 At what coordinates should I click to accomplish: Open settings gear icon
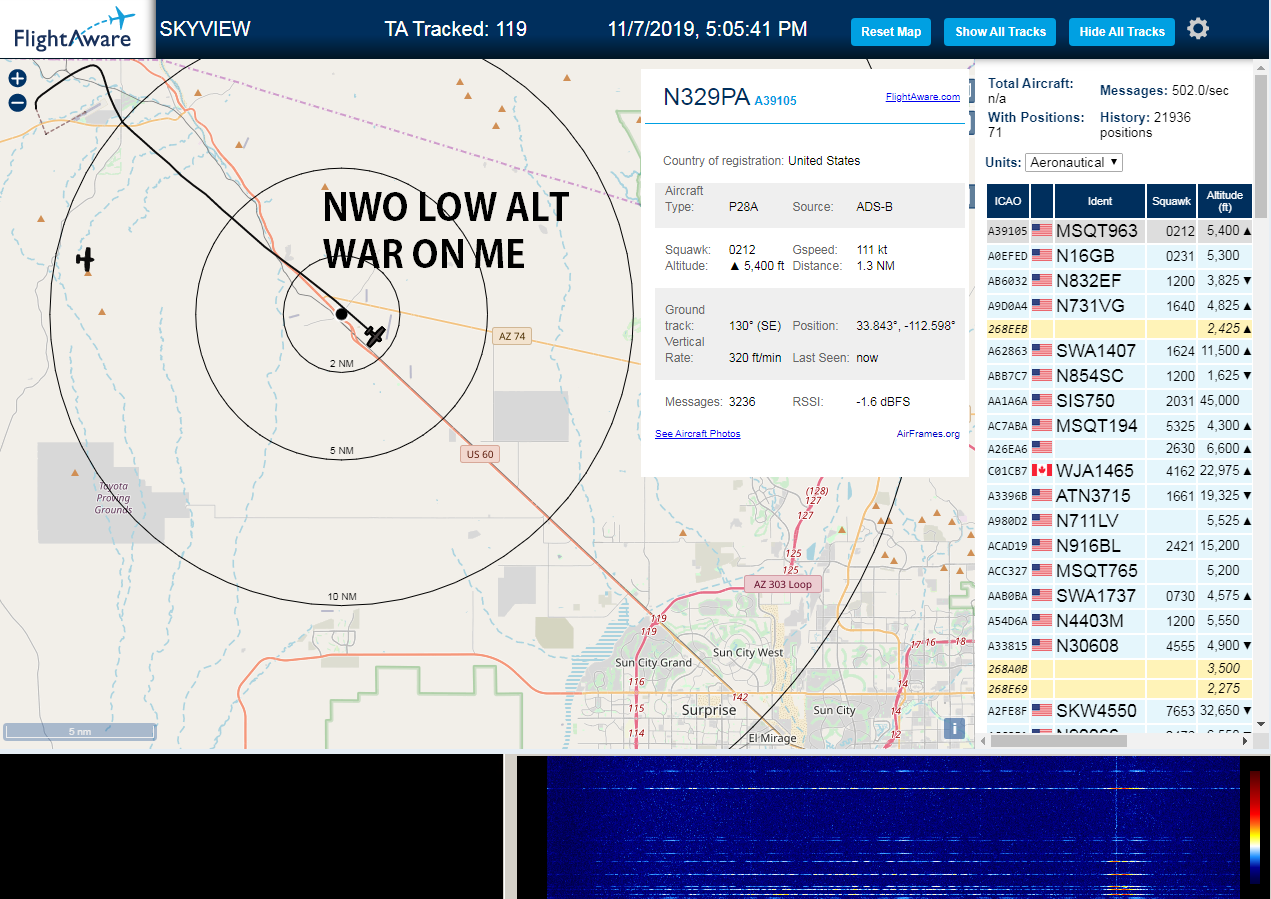point(1198,29)
